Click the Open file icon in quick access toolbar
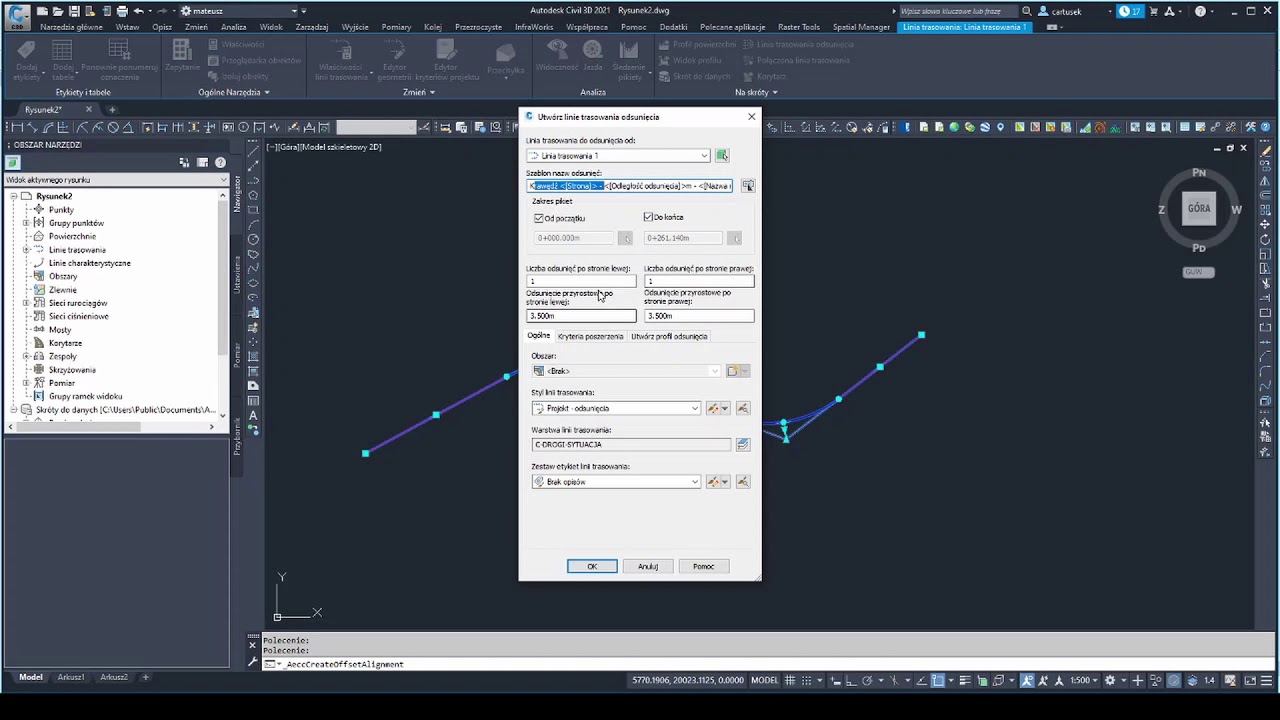Image resolution: width=1280 pixels, height=720 pixels. pyautogui.click(x=58, y=11)
